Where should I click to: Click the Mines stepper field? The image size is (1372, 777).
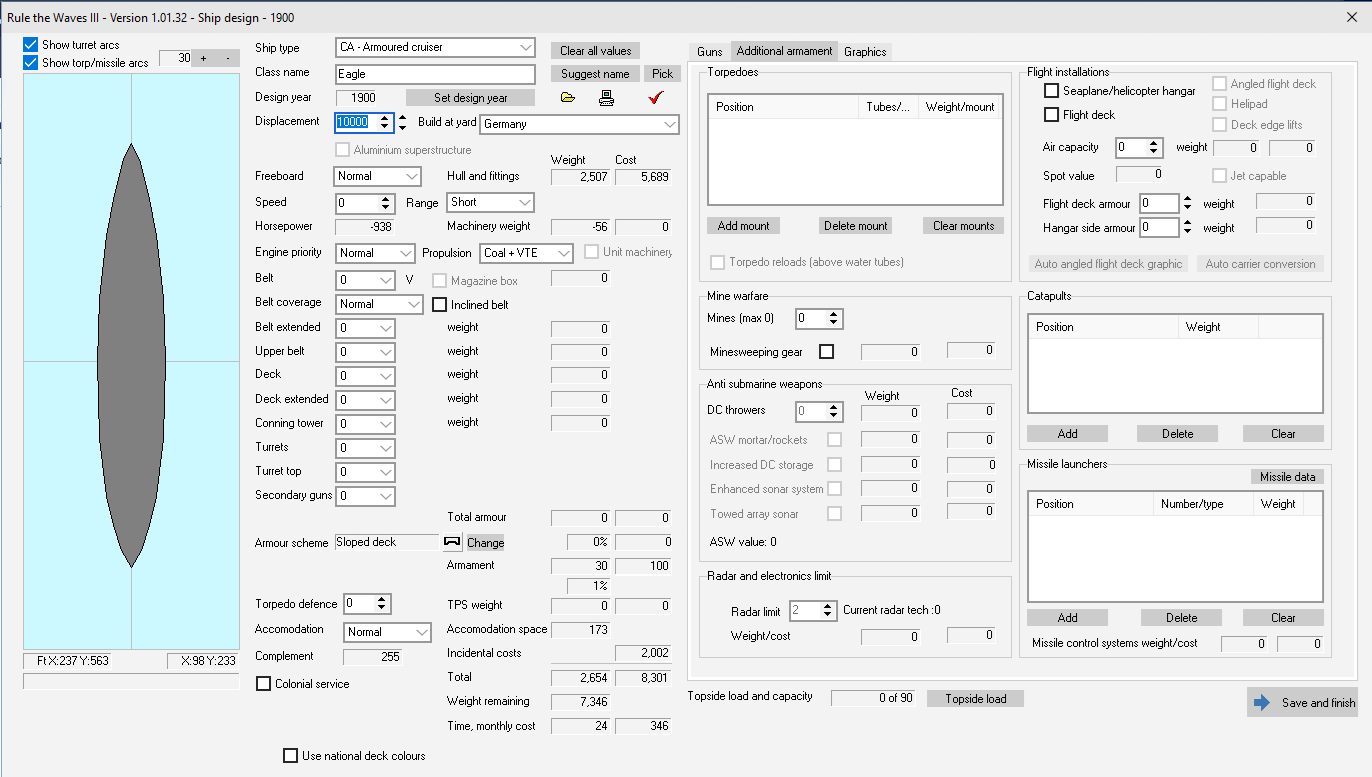point(819,319)
